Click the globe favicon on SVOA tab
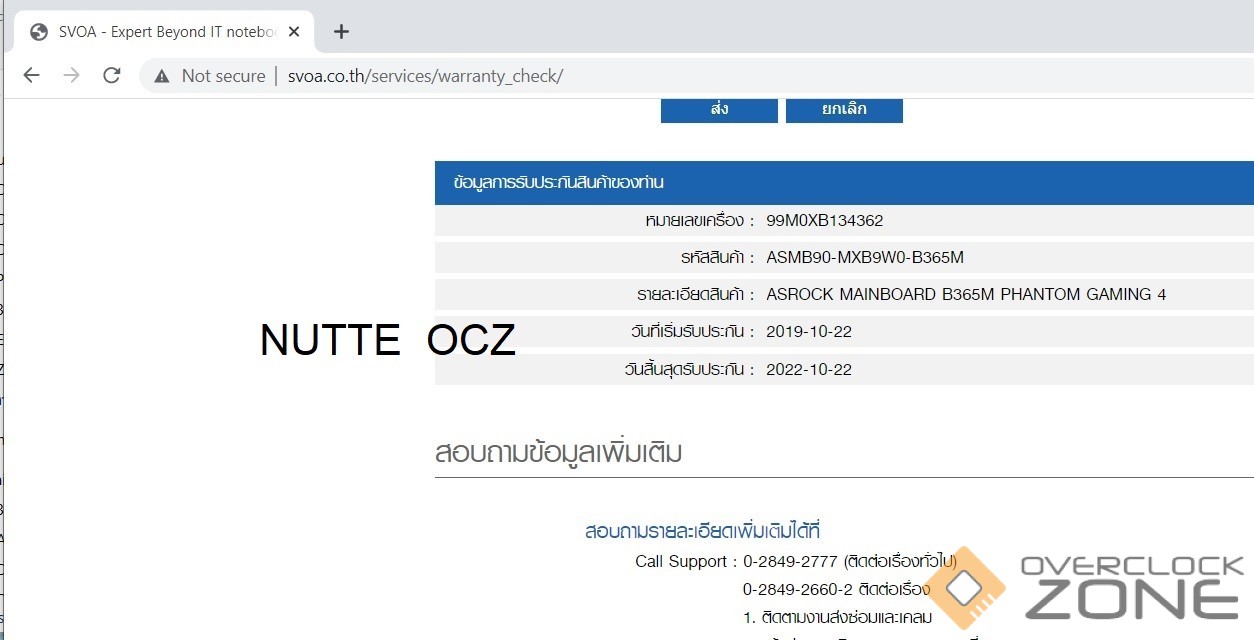The width and height of the screenshot is (1254, 640). (x=39, y=32)
